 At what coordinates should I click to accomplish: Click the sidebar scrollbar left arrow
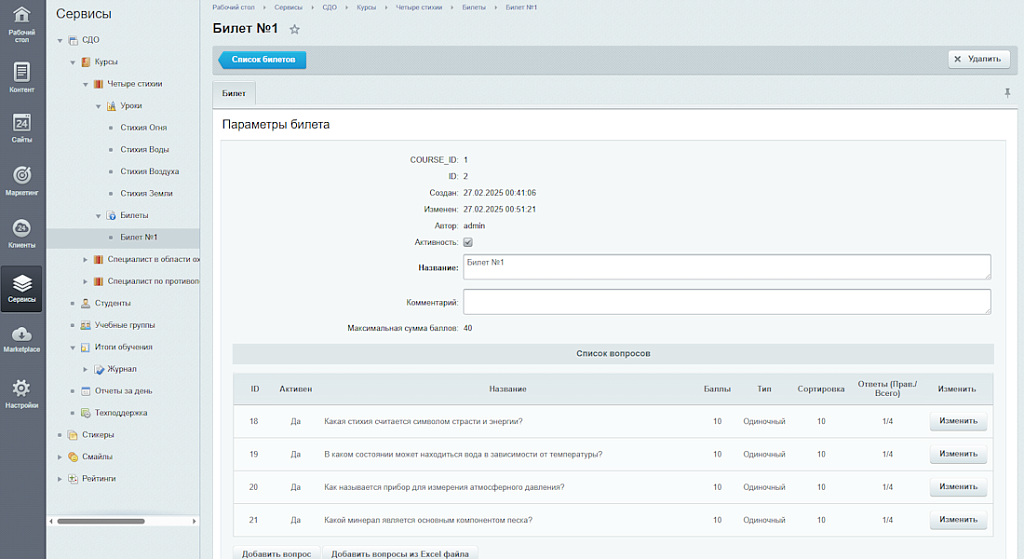(x=51, y=521)
